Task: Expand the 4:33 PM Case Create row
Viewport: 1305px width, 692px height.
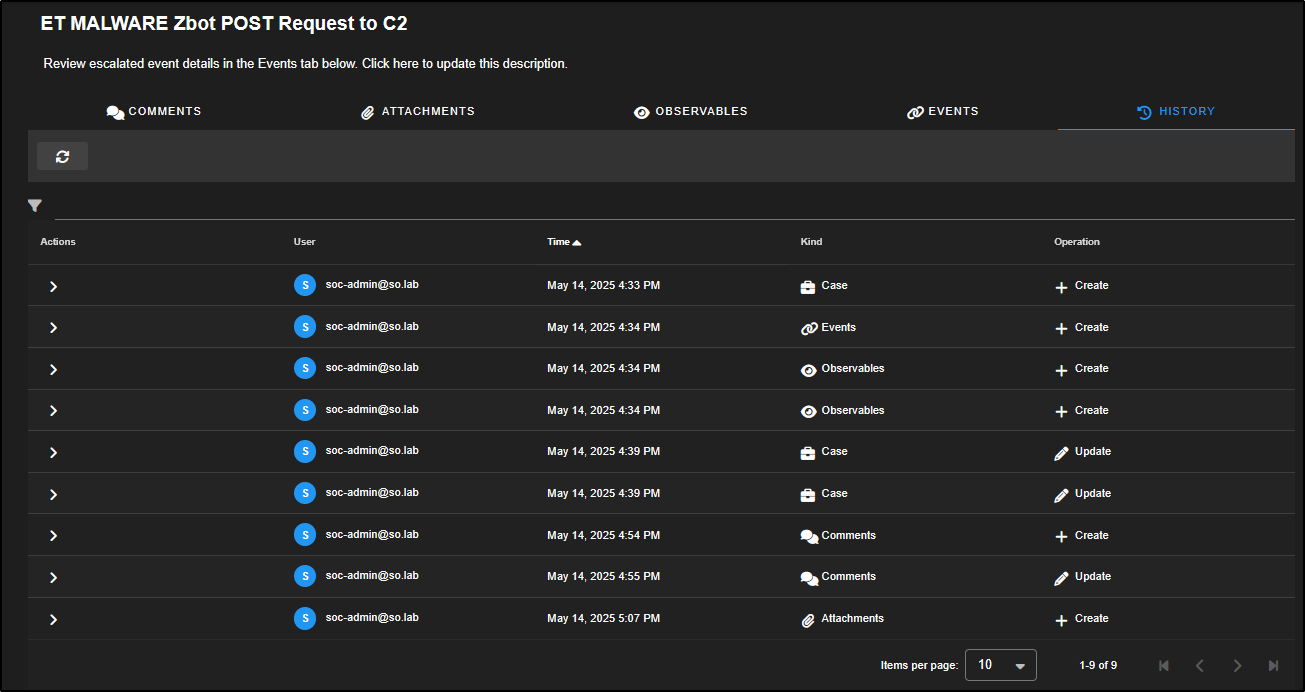Action: 53,286
